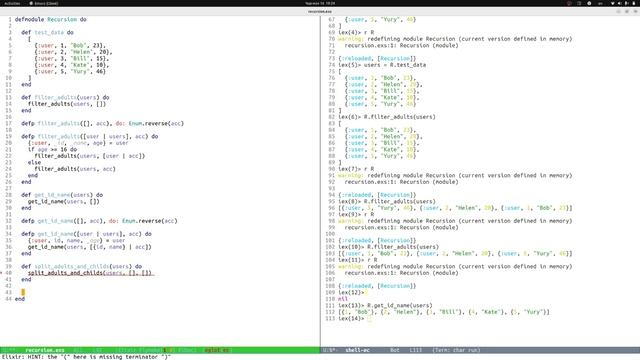Click get_id_name(users, []) on line 29
The height and width of the screenshot is (360, 640).
[x=64, y=201]
